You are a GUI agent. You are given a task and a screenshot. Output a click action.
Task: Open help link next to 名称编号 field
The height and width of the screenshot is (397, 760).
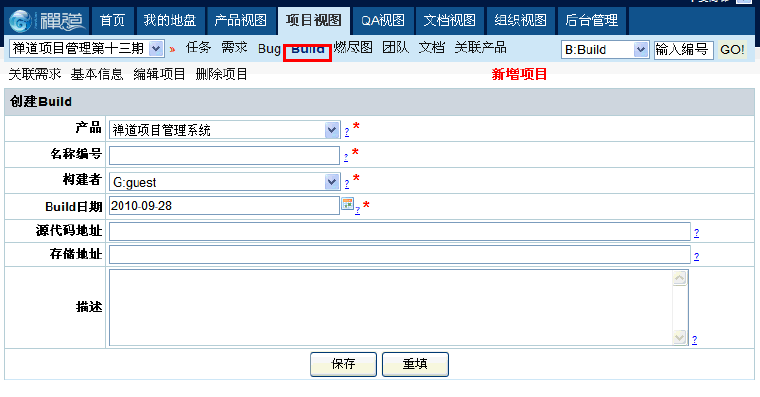pos(346,157)
